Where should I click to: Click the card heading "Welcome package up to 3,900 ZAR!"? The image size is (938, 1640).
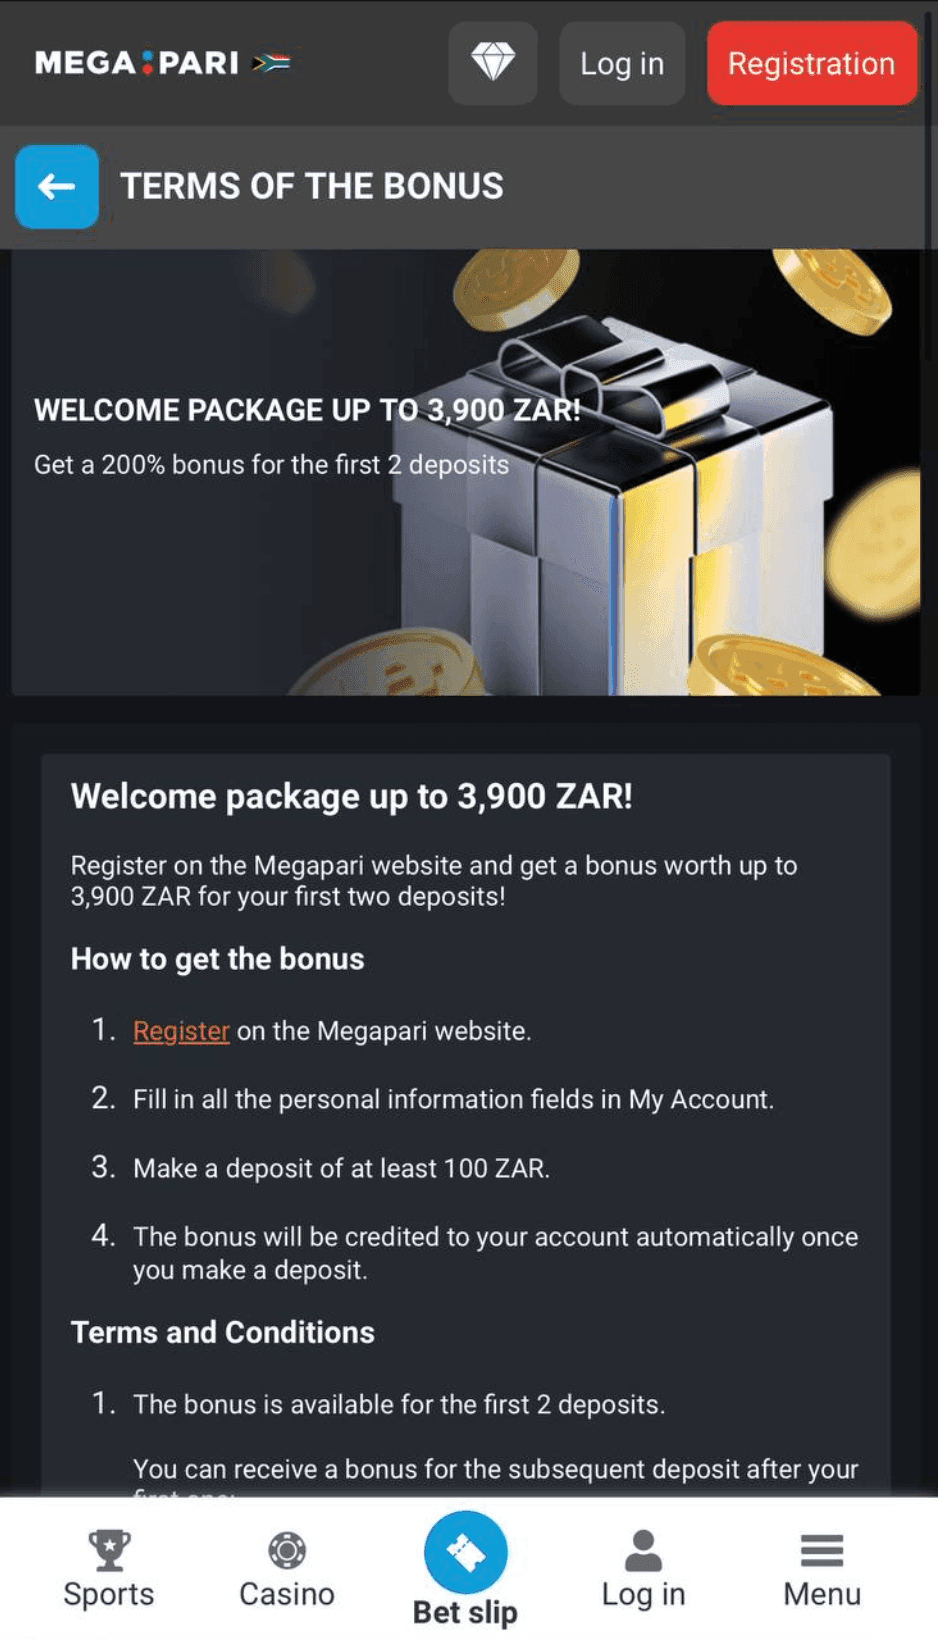pos(351,797)
